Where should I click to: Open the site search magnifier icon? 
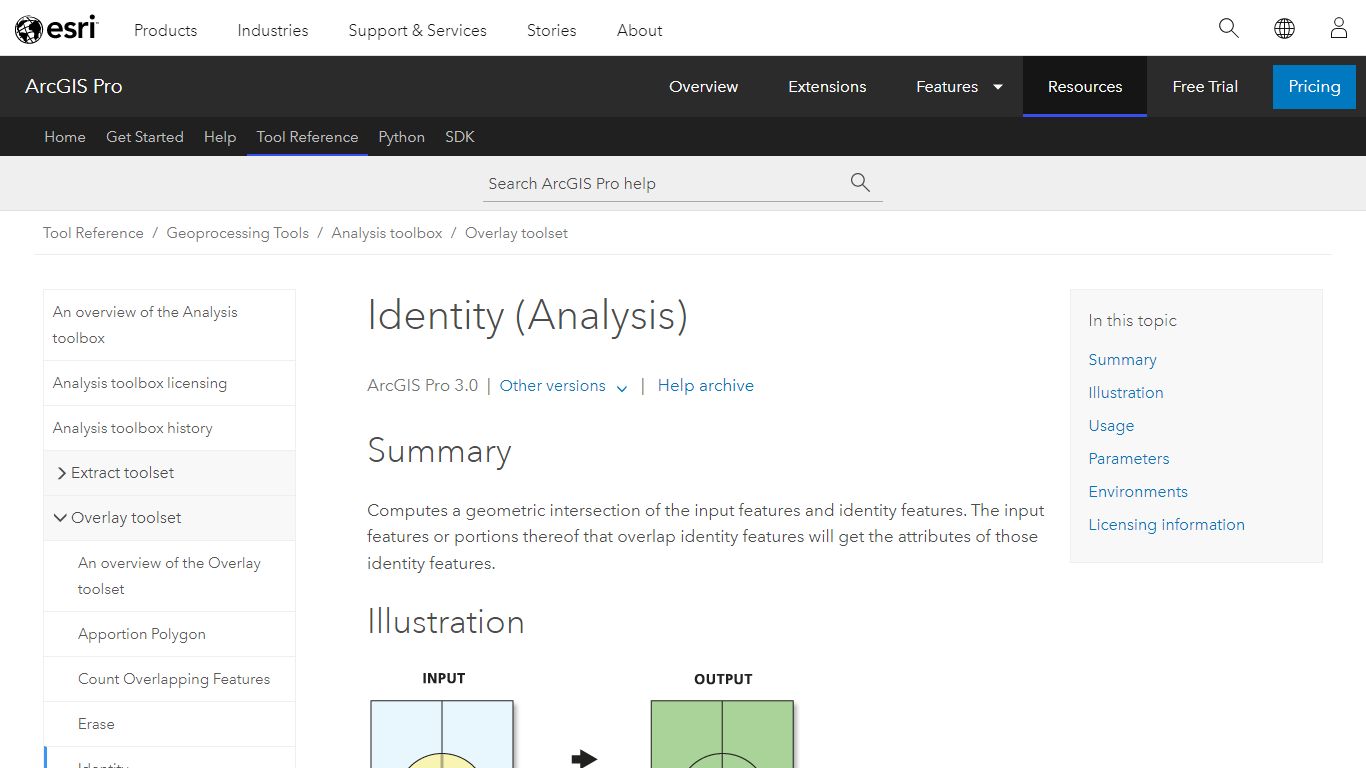pos(1229,28)
